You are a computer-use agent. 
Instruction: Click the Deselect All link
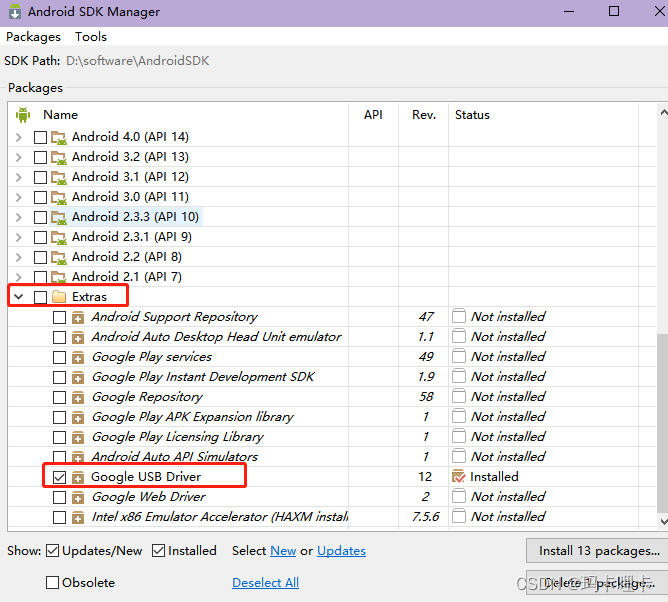coord(265,582)
